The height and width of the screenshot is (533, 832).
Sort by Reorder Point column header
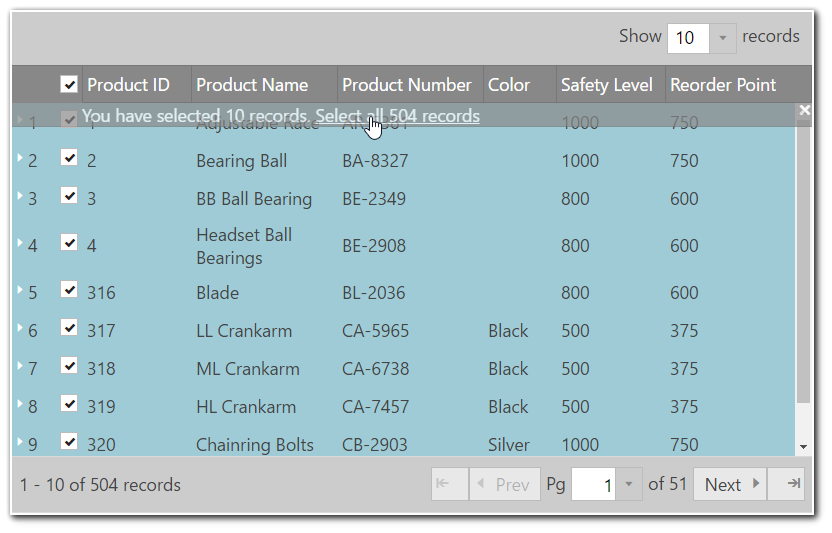click(723, 85)
